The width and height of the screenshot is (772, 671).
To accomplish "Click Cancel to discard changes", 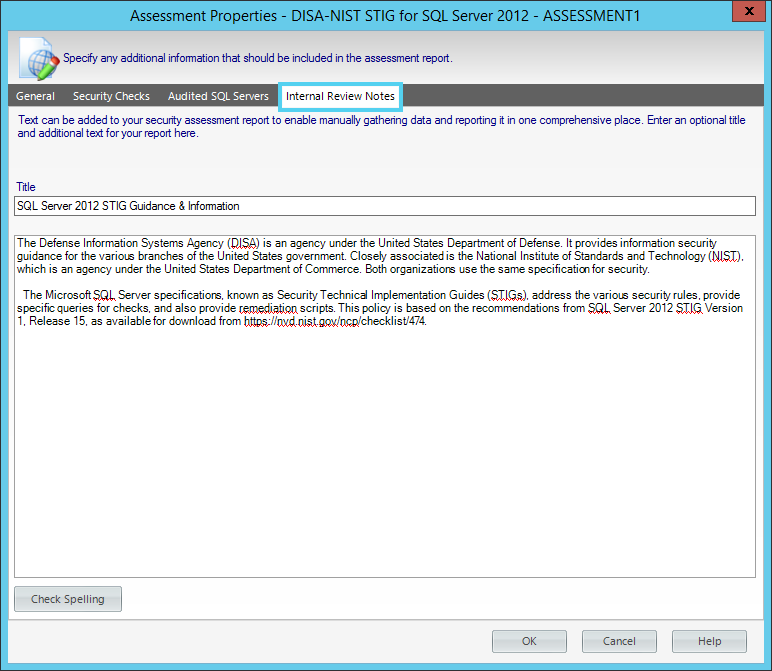I will (619, 641).
